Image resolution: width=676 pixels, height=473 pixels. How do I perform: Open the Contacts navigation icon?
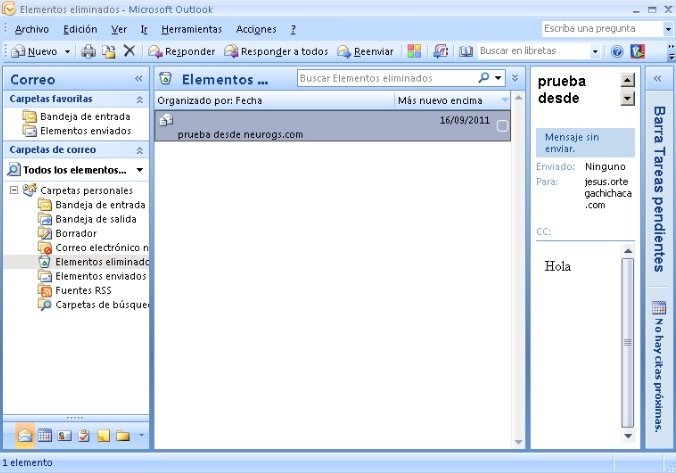point(64,436)
